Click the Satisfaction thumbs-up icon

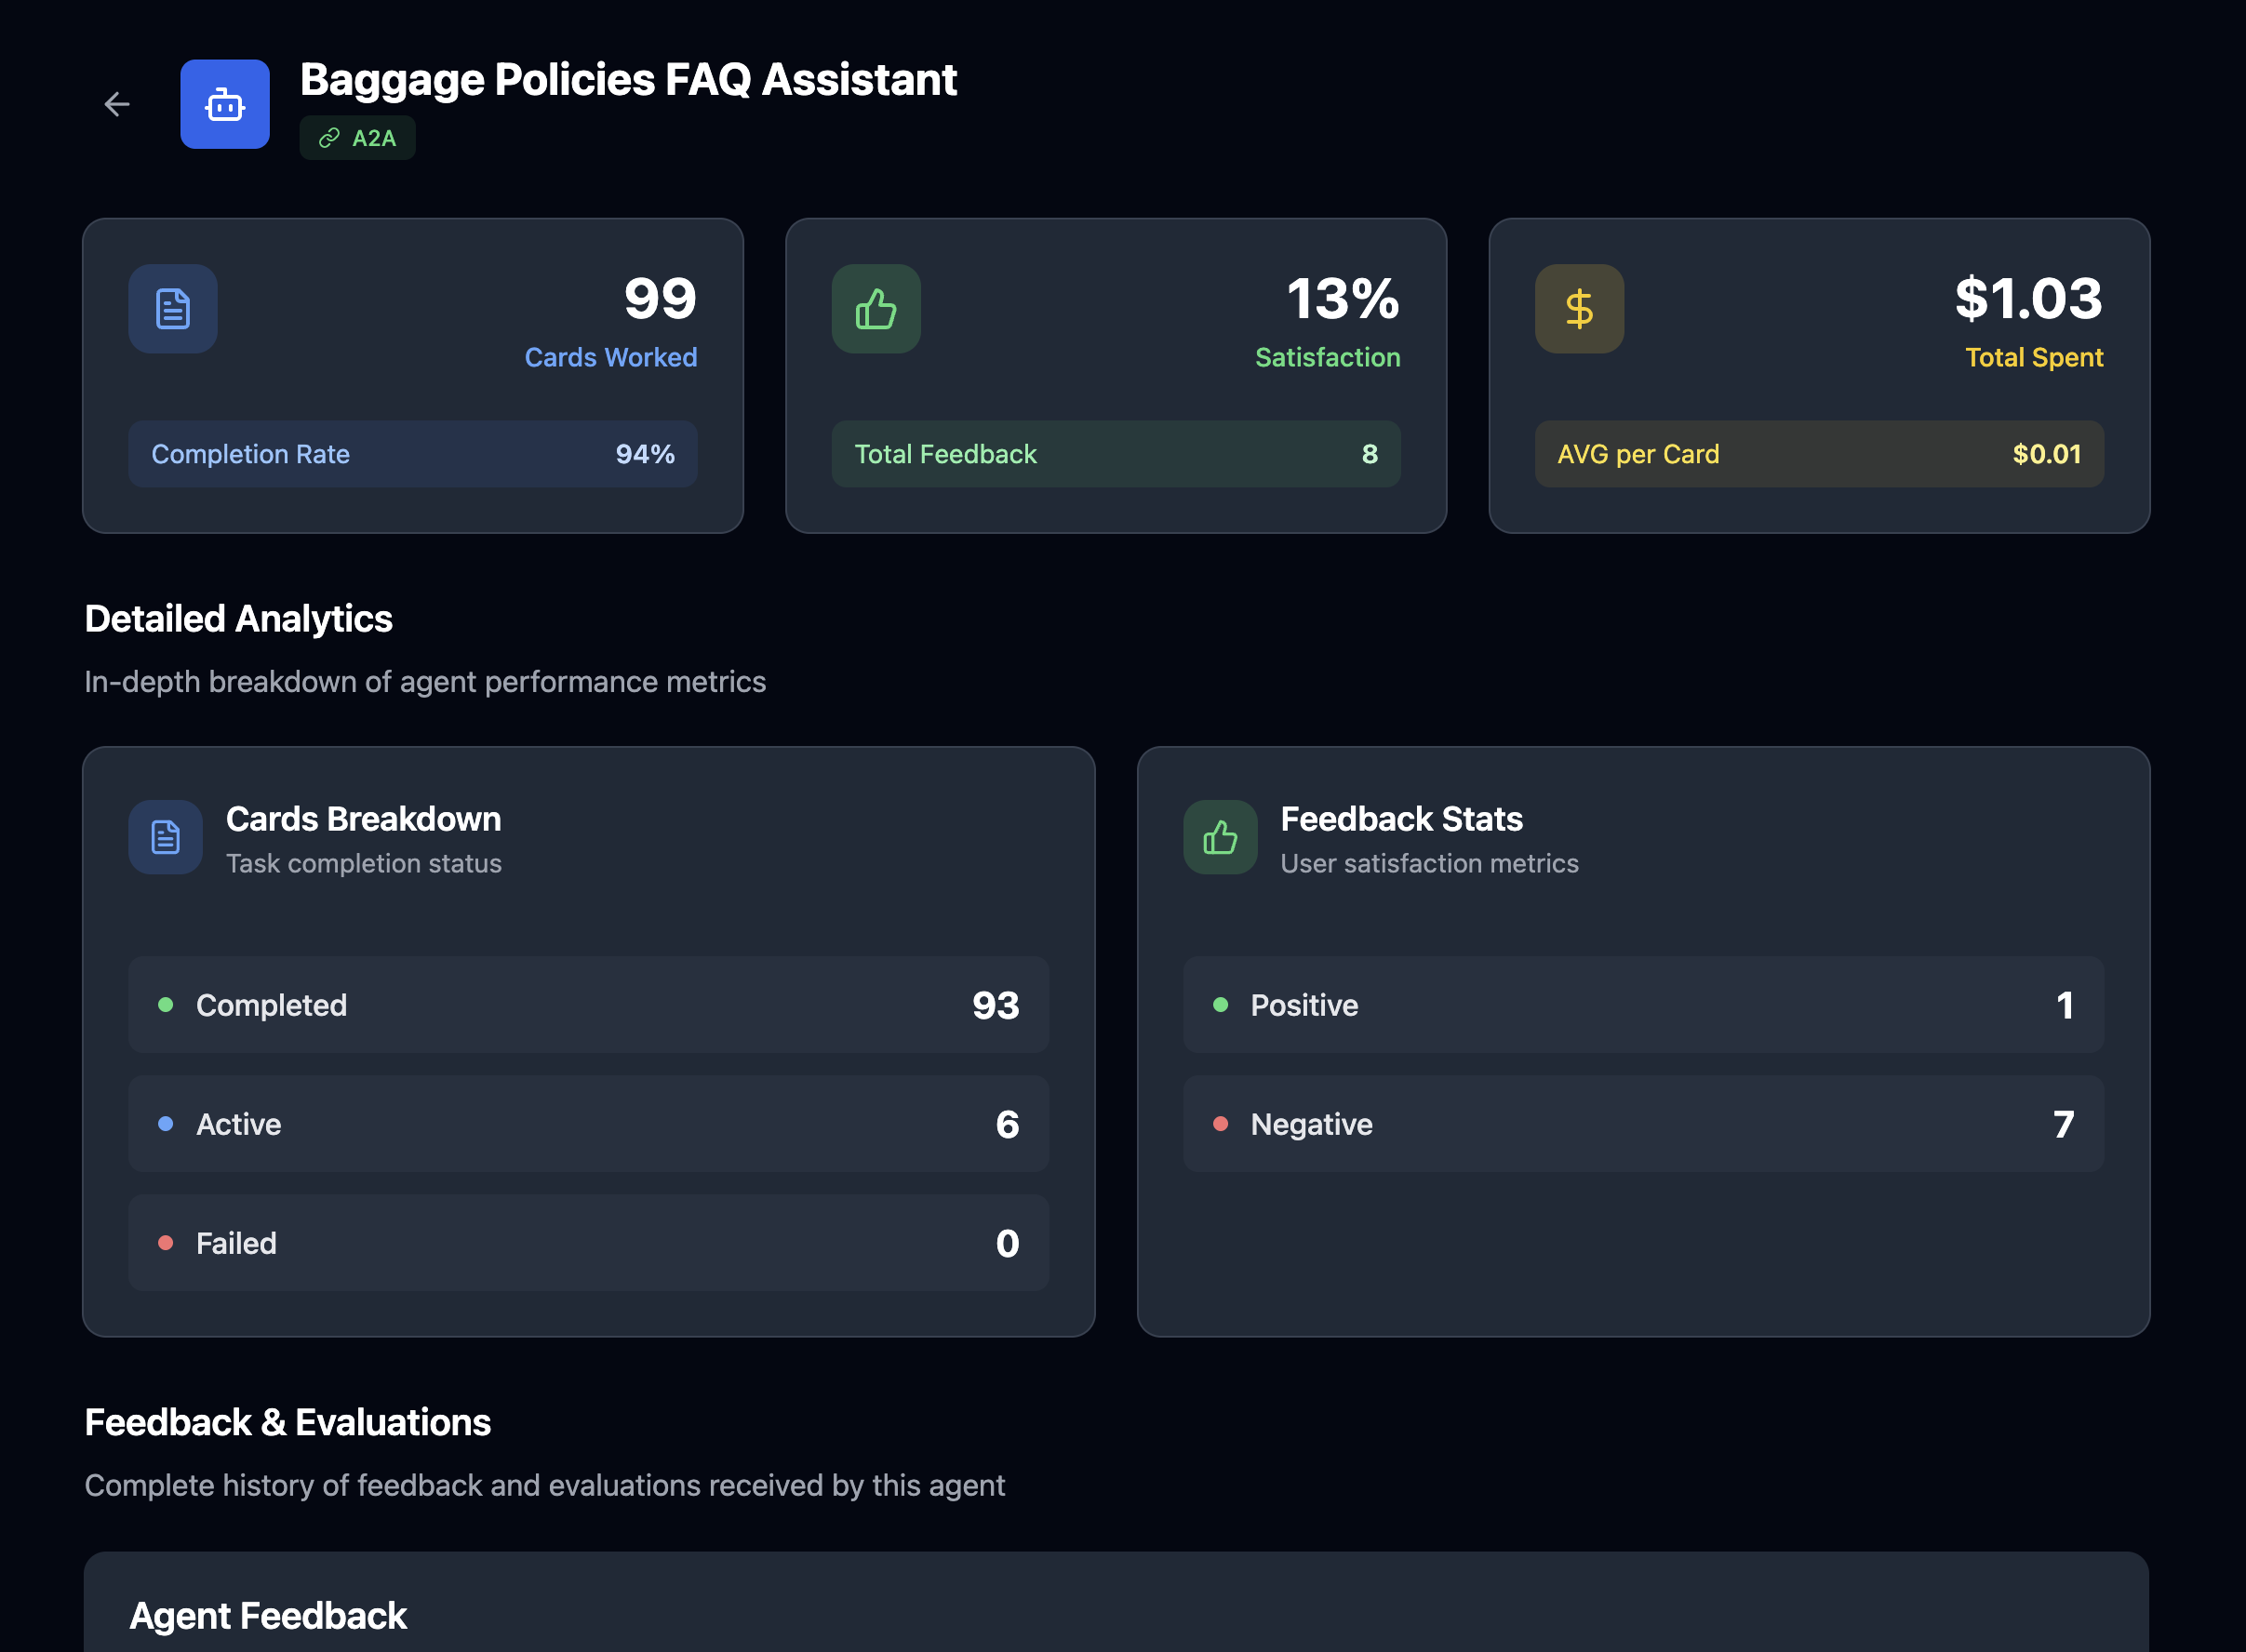coord(875,308)
